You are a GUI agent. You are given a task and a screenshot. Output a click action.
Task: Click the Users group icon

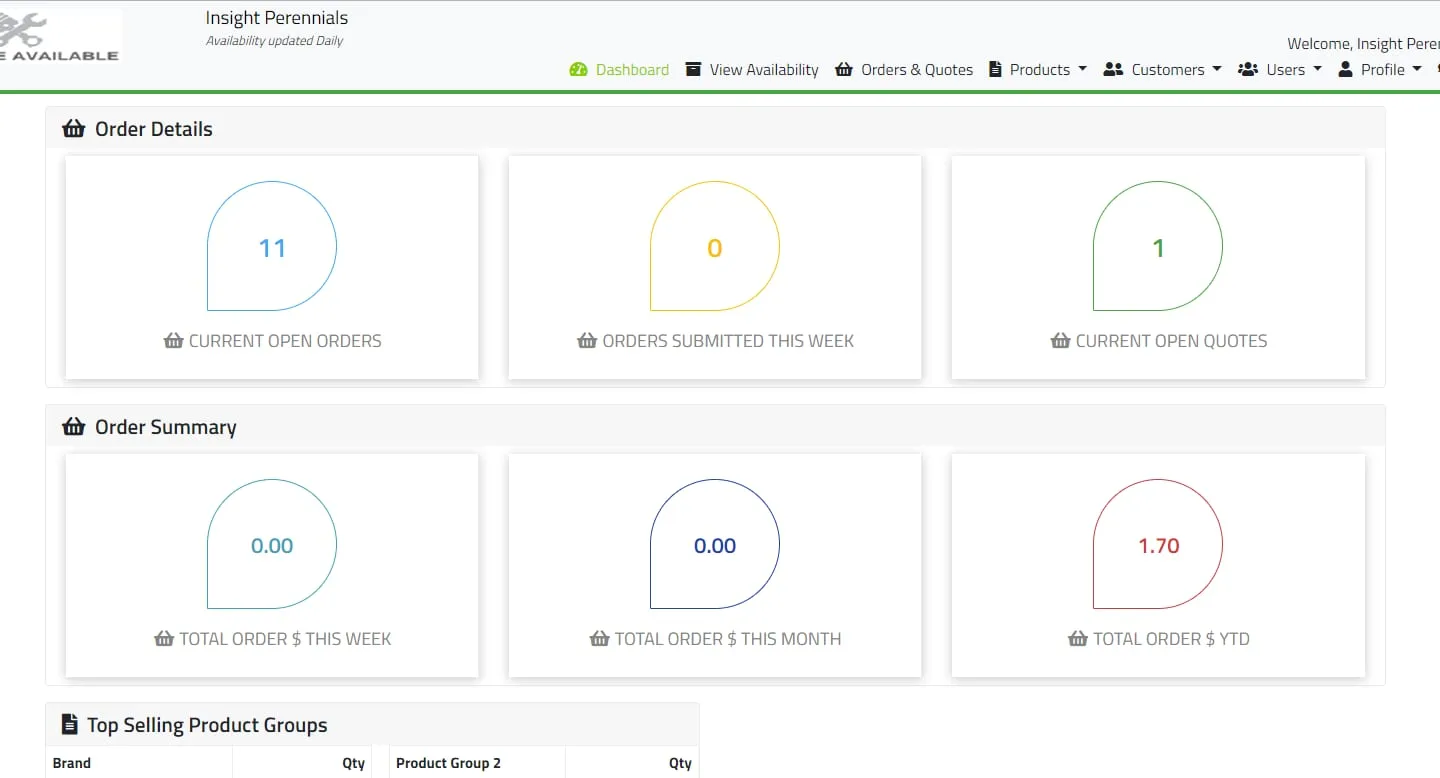(x=1248, y=69)
